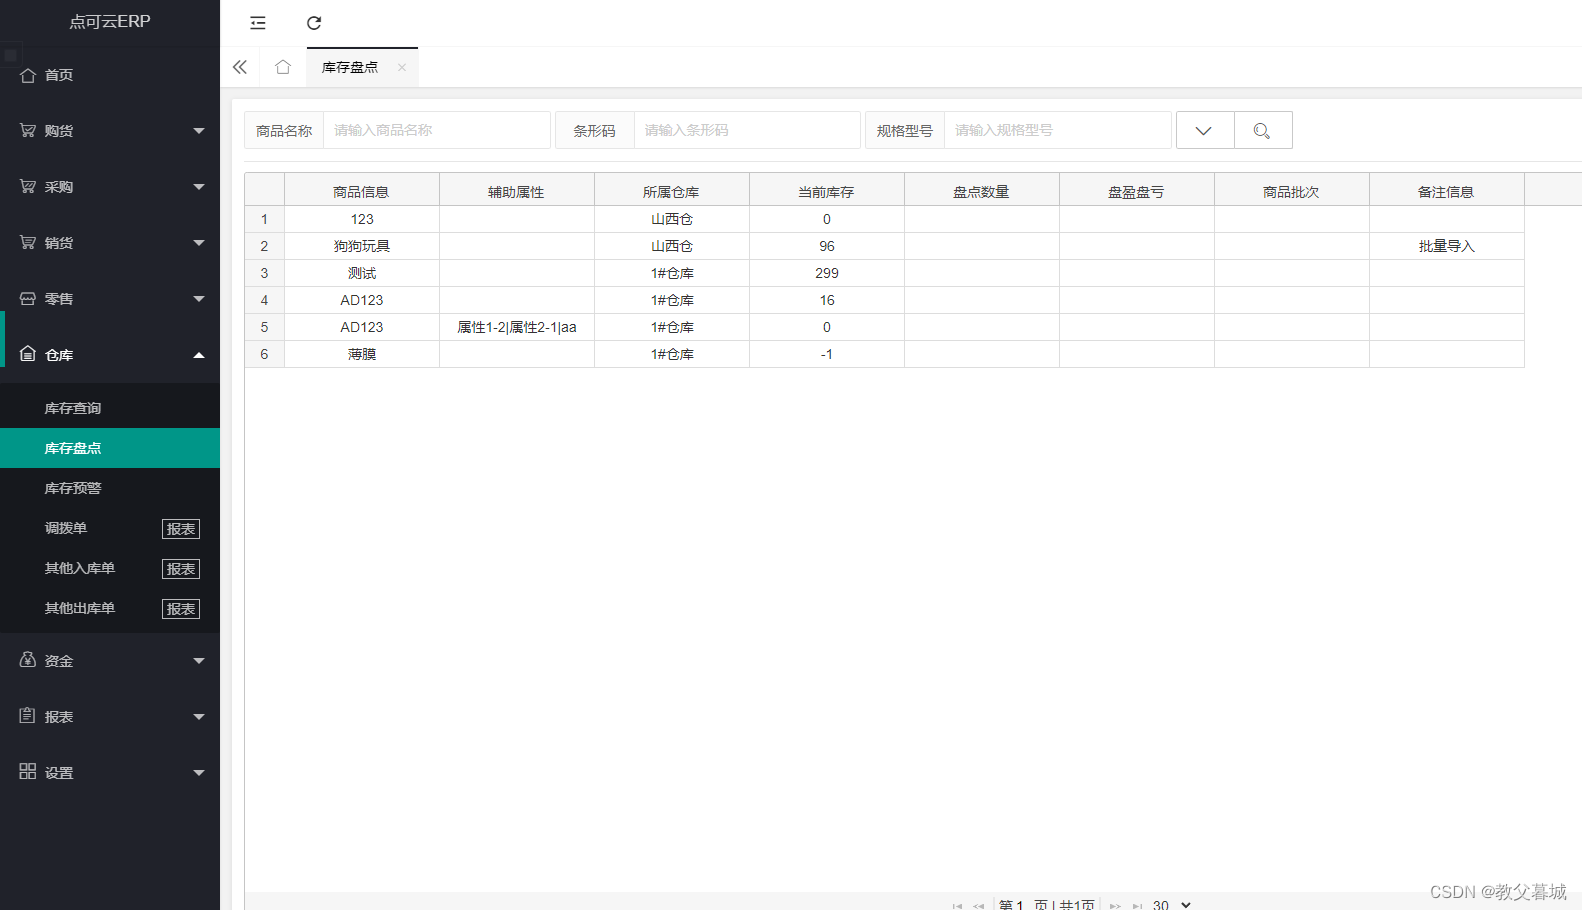This screenshot has height=910, width=1582.
Task: Expand the 零售 menu arrow
Action: 199,299
